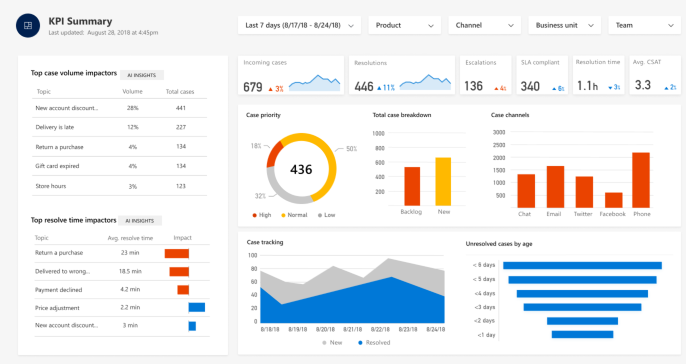The width and height of the screenshot is (686, 364).
Task: Click AI INSIGHTS beside Top case volume impactors
Action: pyautogui.click(x=142, y=75)
